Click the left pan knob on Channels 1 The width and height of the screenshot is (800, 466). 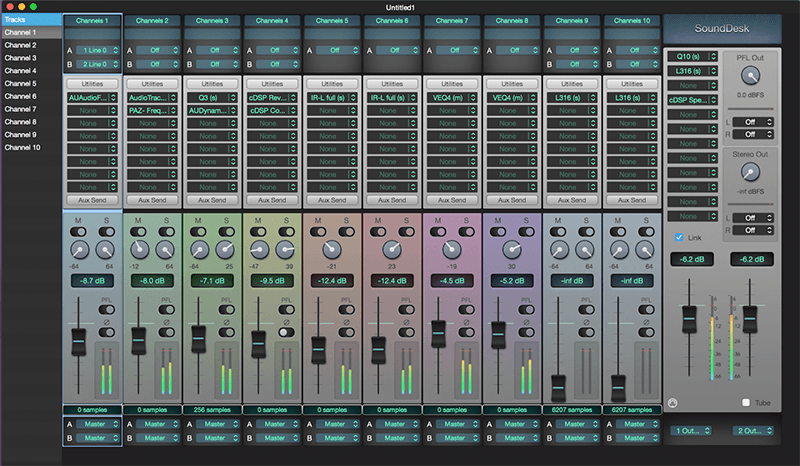point(77,250)
